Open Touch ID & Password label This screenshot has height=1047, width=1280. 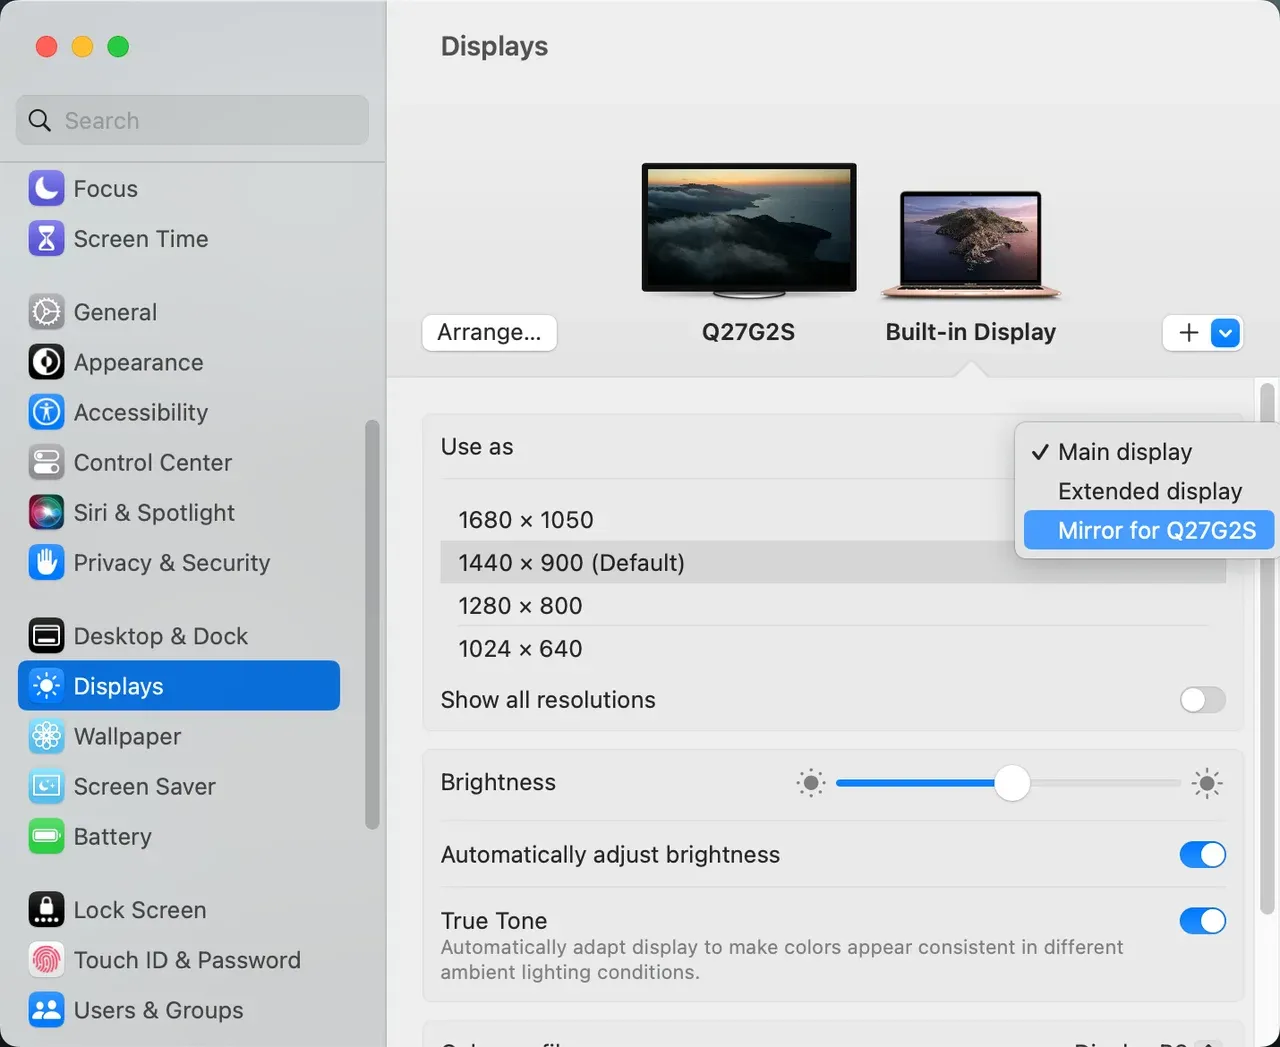click(x=187, y=961)
